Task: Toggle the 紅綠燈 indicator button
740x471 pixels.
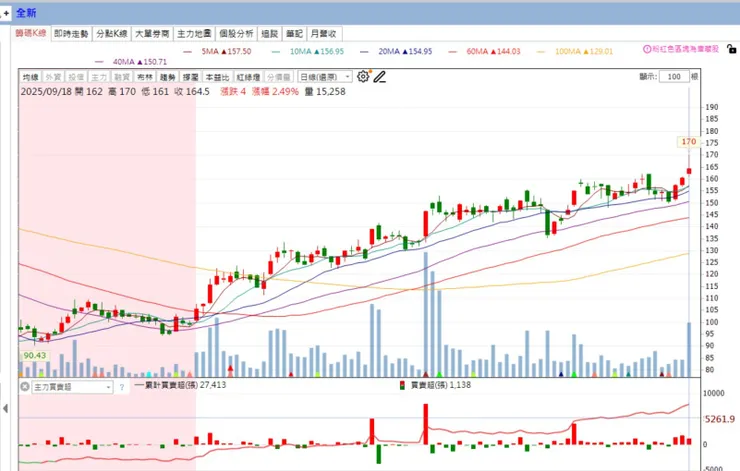Action: (x=248, y=76)
